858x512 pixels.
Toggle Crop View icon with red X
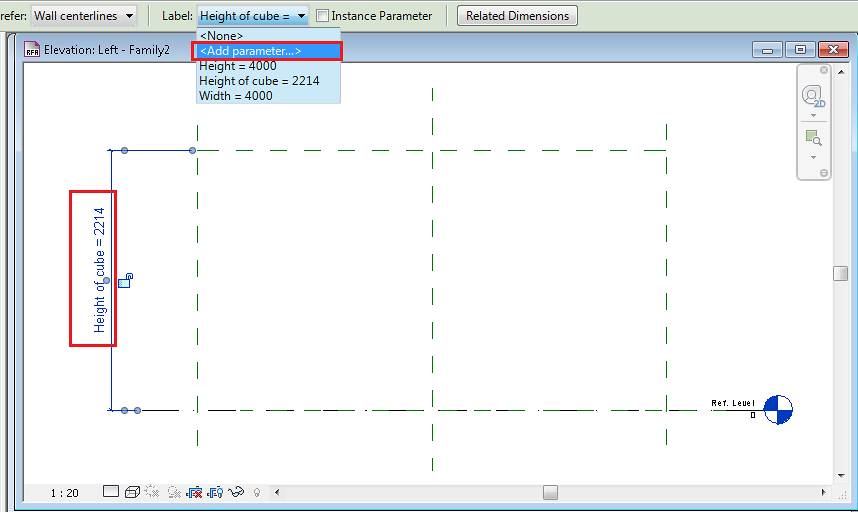coord(194,492)
